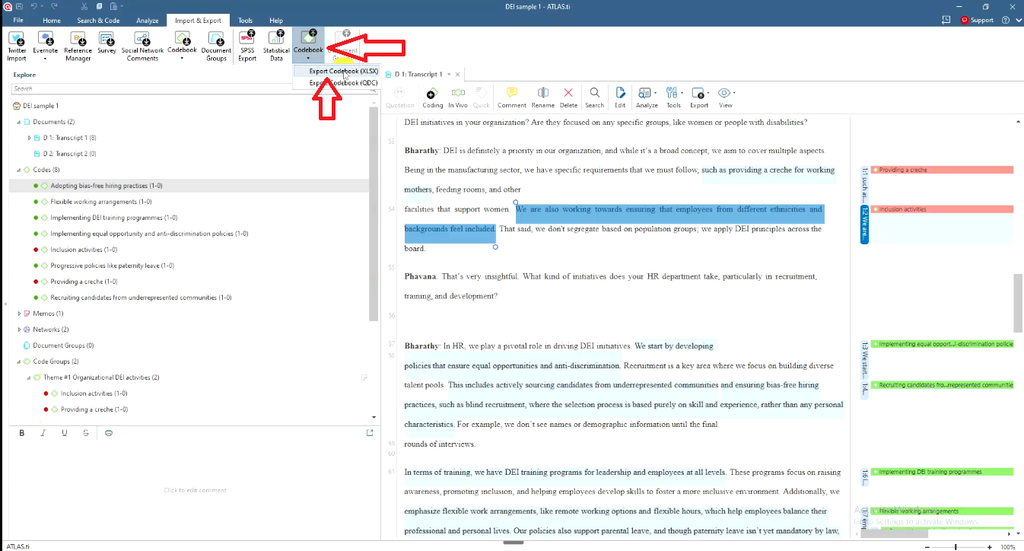Viewport: 1024px width, 551px height.
Task: Open the Help question mark icon
Action: [1006, 20]
